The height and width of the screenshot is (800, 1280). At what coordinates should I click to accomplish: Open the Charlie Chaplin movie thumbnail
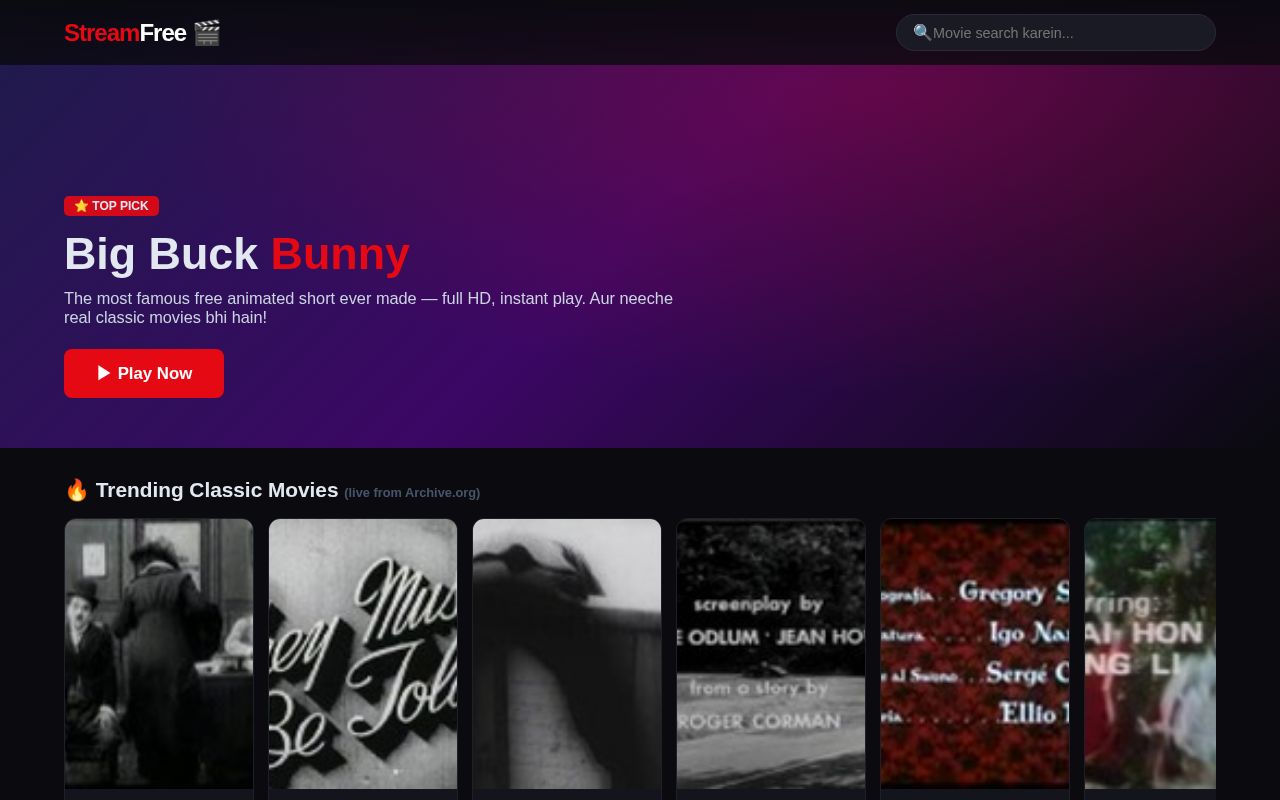(x=159, y=654)
